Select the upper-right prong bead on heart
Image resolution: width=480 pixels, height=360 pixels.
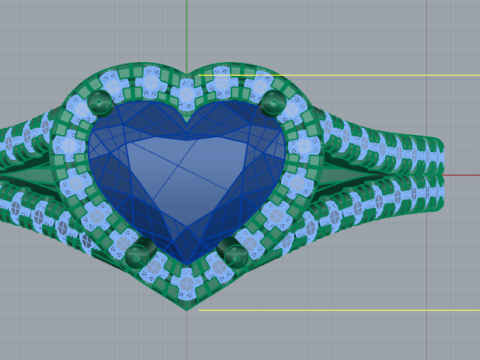[274, 102]
